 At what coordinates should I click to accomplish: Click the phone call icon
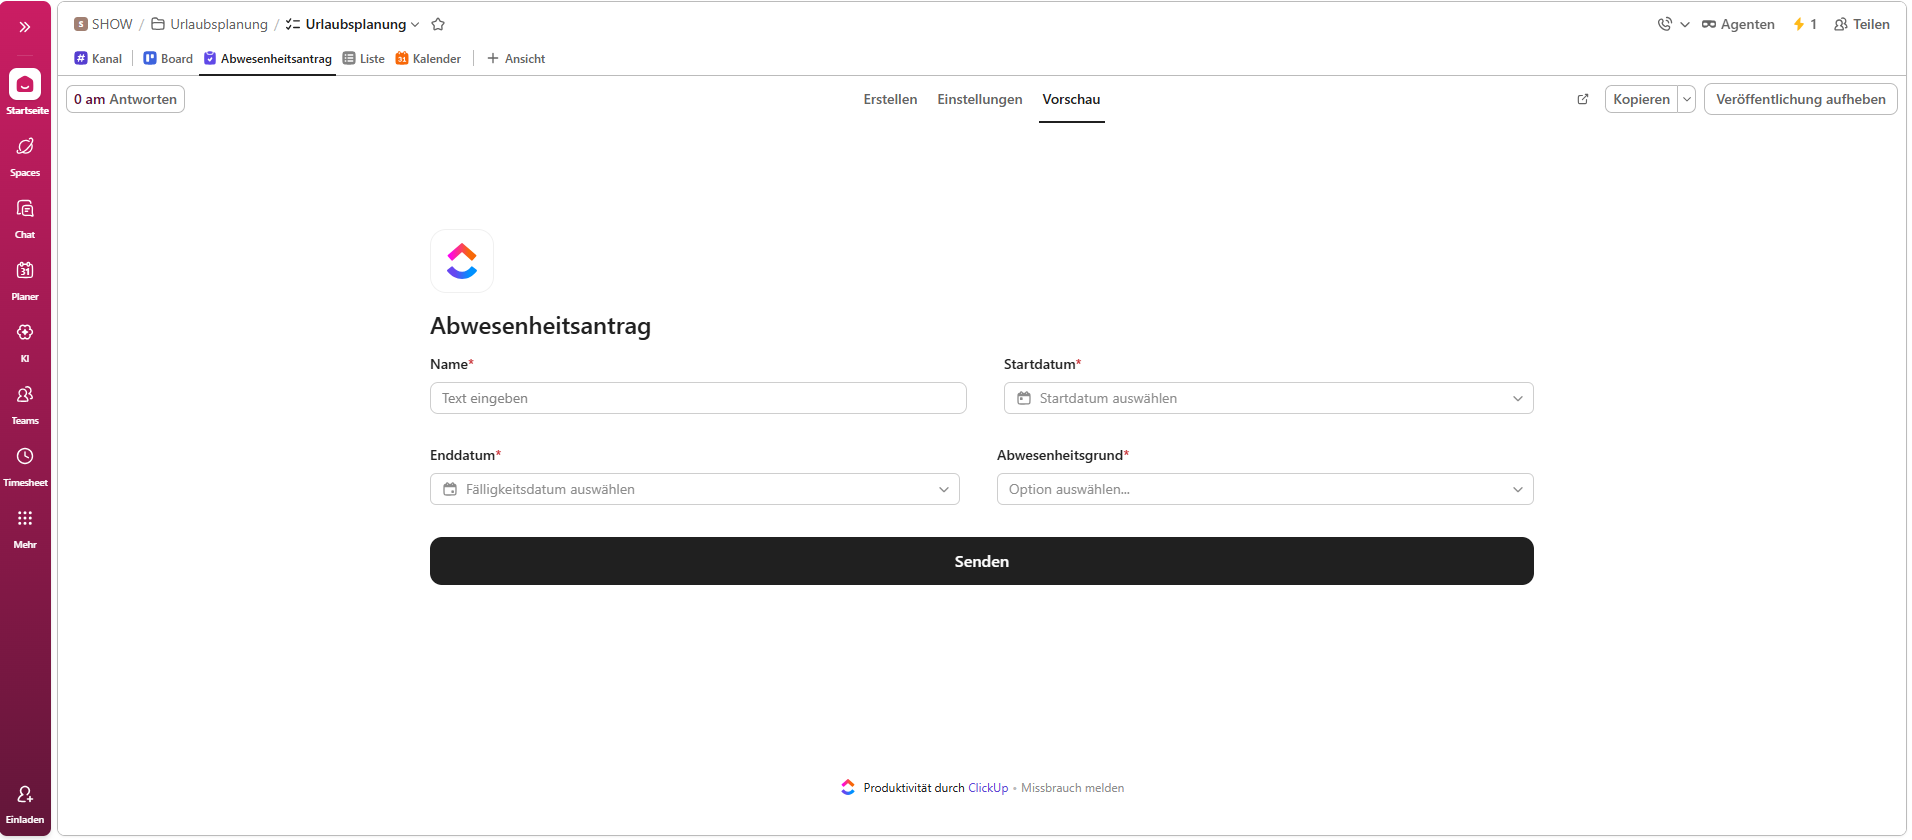pyautogui.click(x=1664, y=24)
